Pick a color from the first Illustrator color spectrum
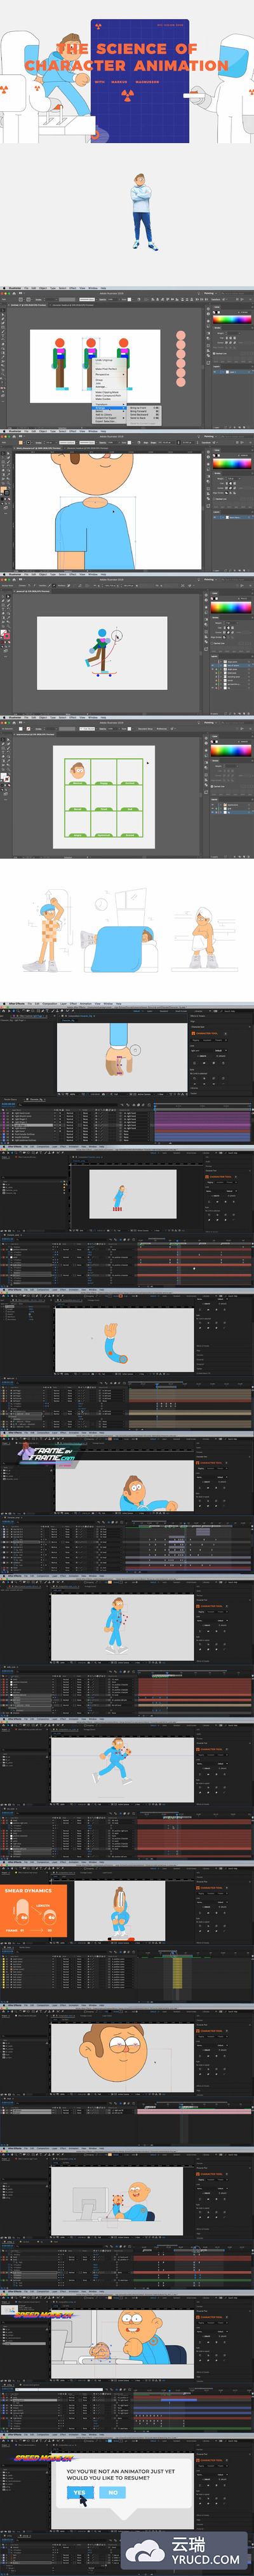The height and width of the screenshot is (2576, 254). point(232,319)
